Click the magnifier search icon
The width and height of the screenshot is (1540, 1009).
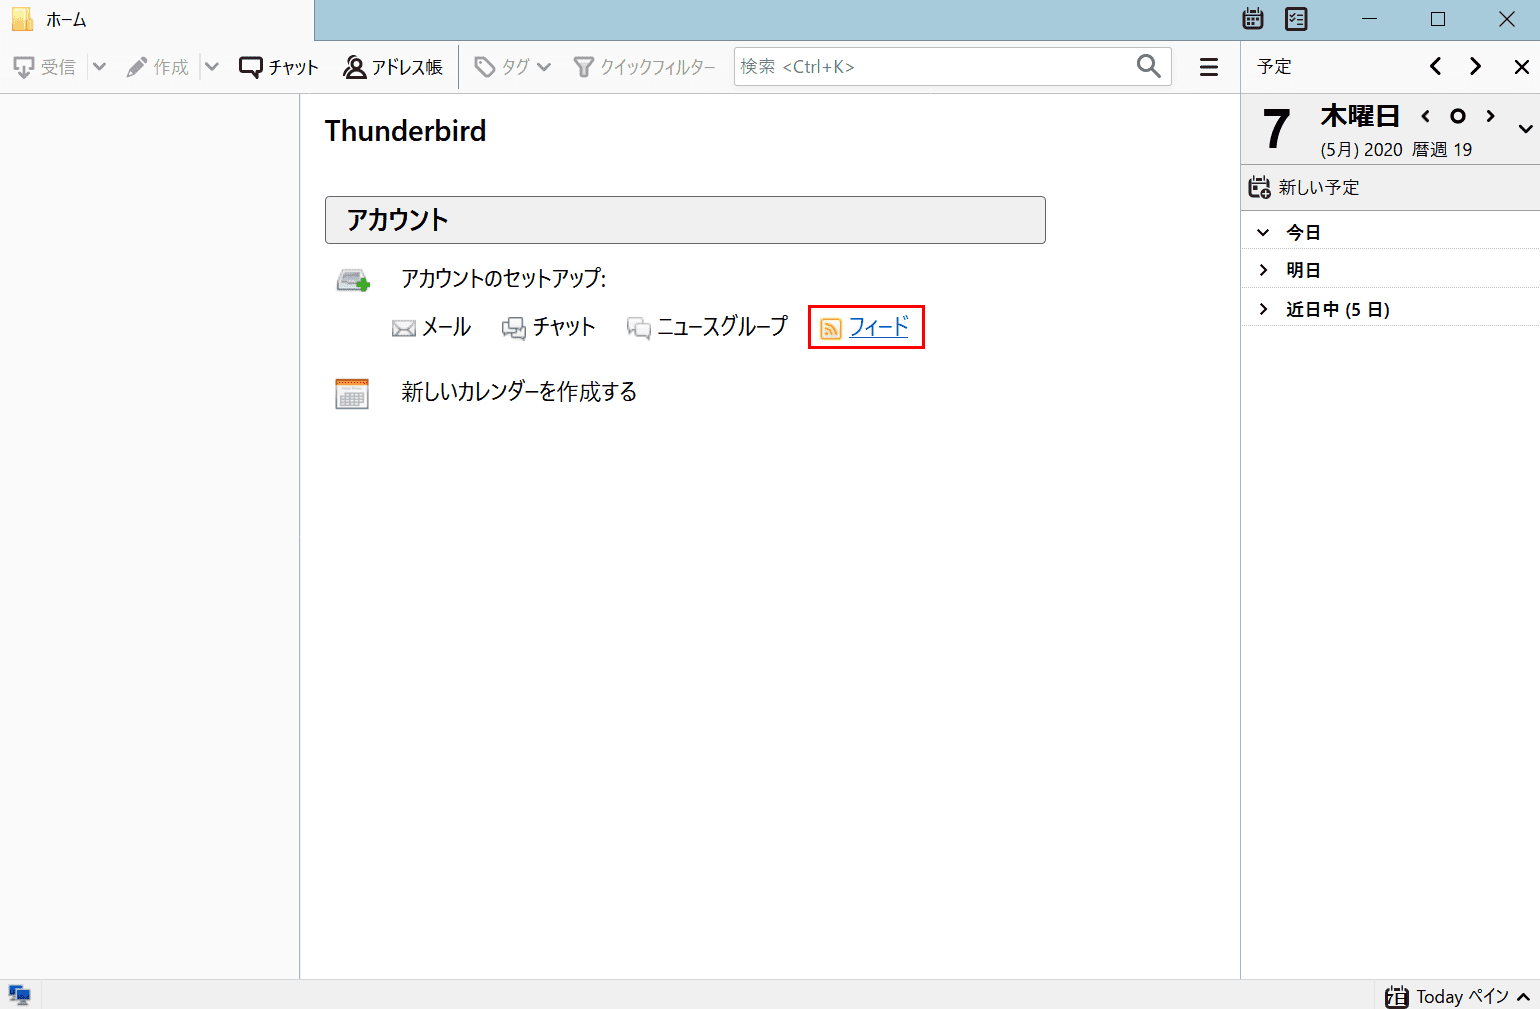(x=1149, y=66)
